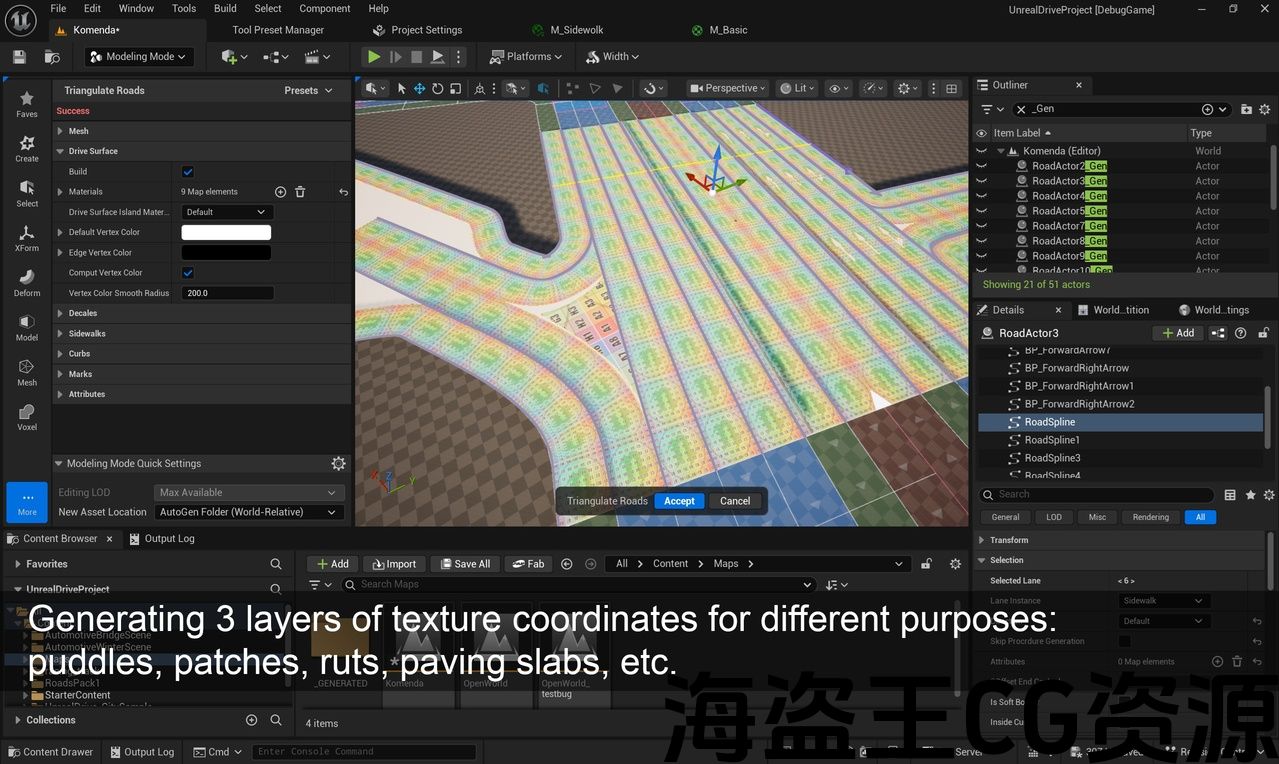
Task: Expand the Sidewalks section
Action: click(x=86, y=334)
